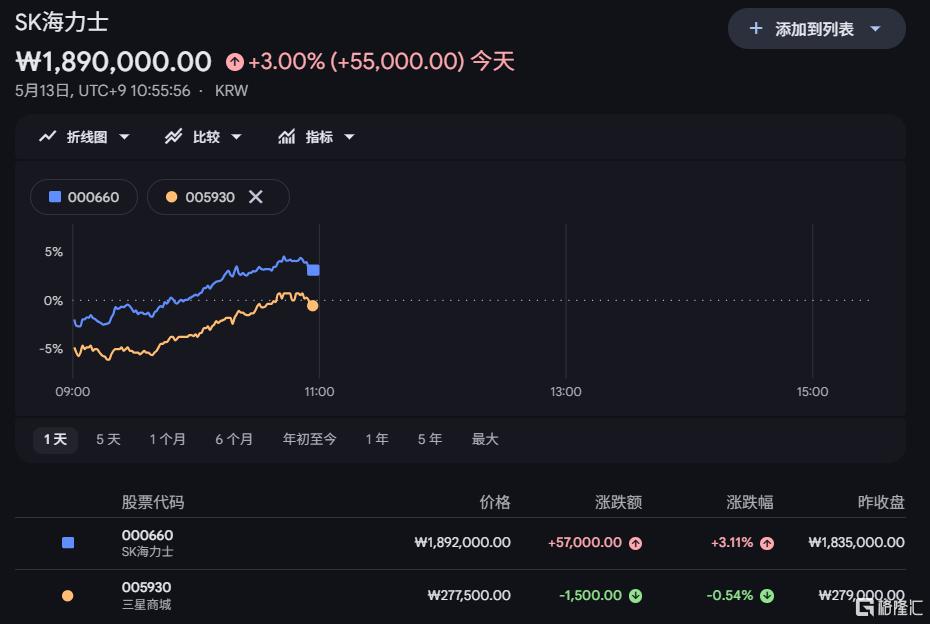Click the 涨跌额 column header
This screenshot has width=930, height=624.
[619, 502]
